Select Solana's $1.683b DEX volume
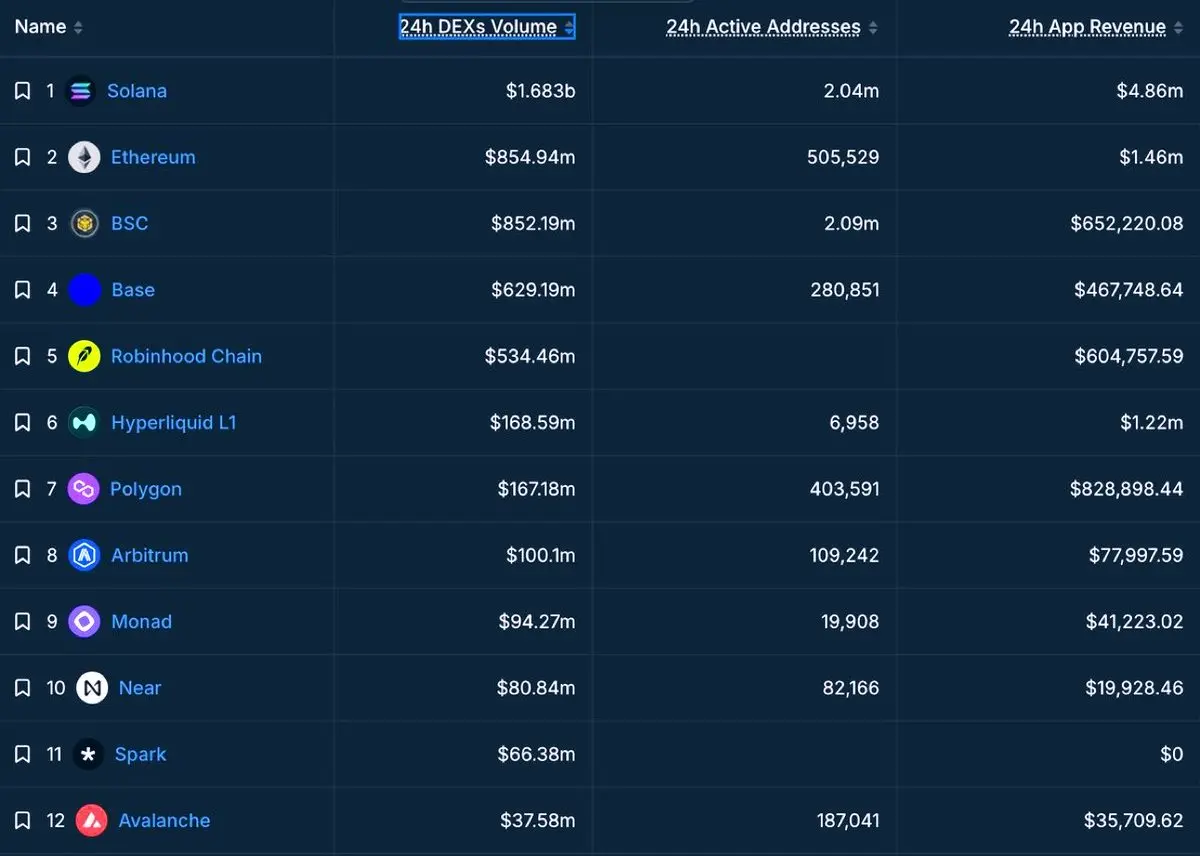 540,91
